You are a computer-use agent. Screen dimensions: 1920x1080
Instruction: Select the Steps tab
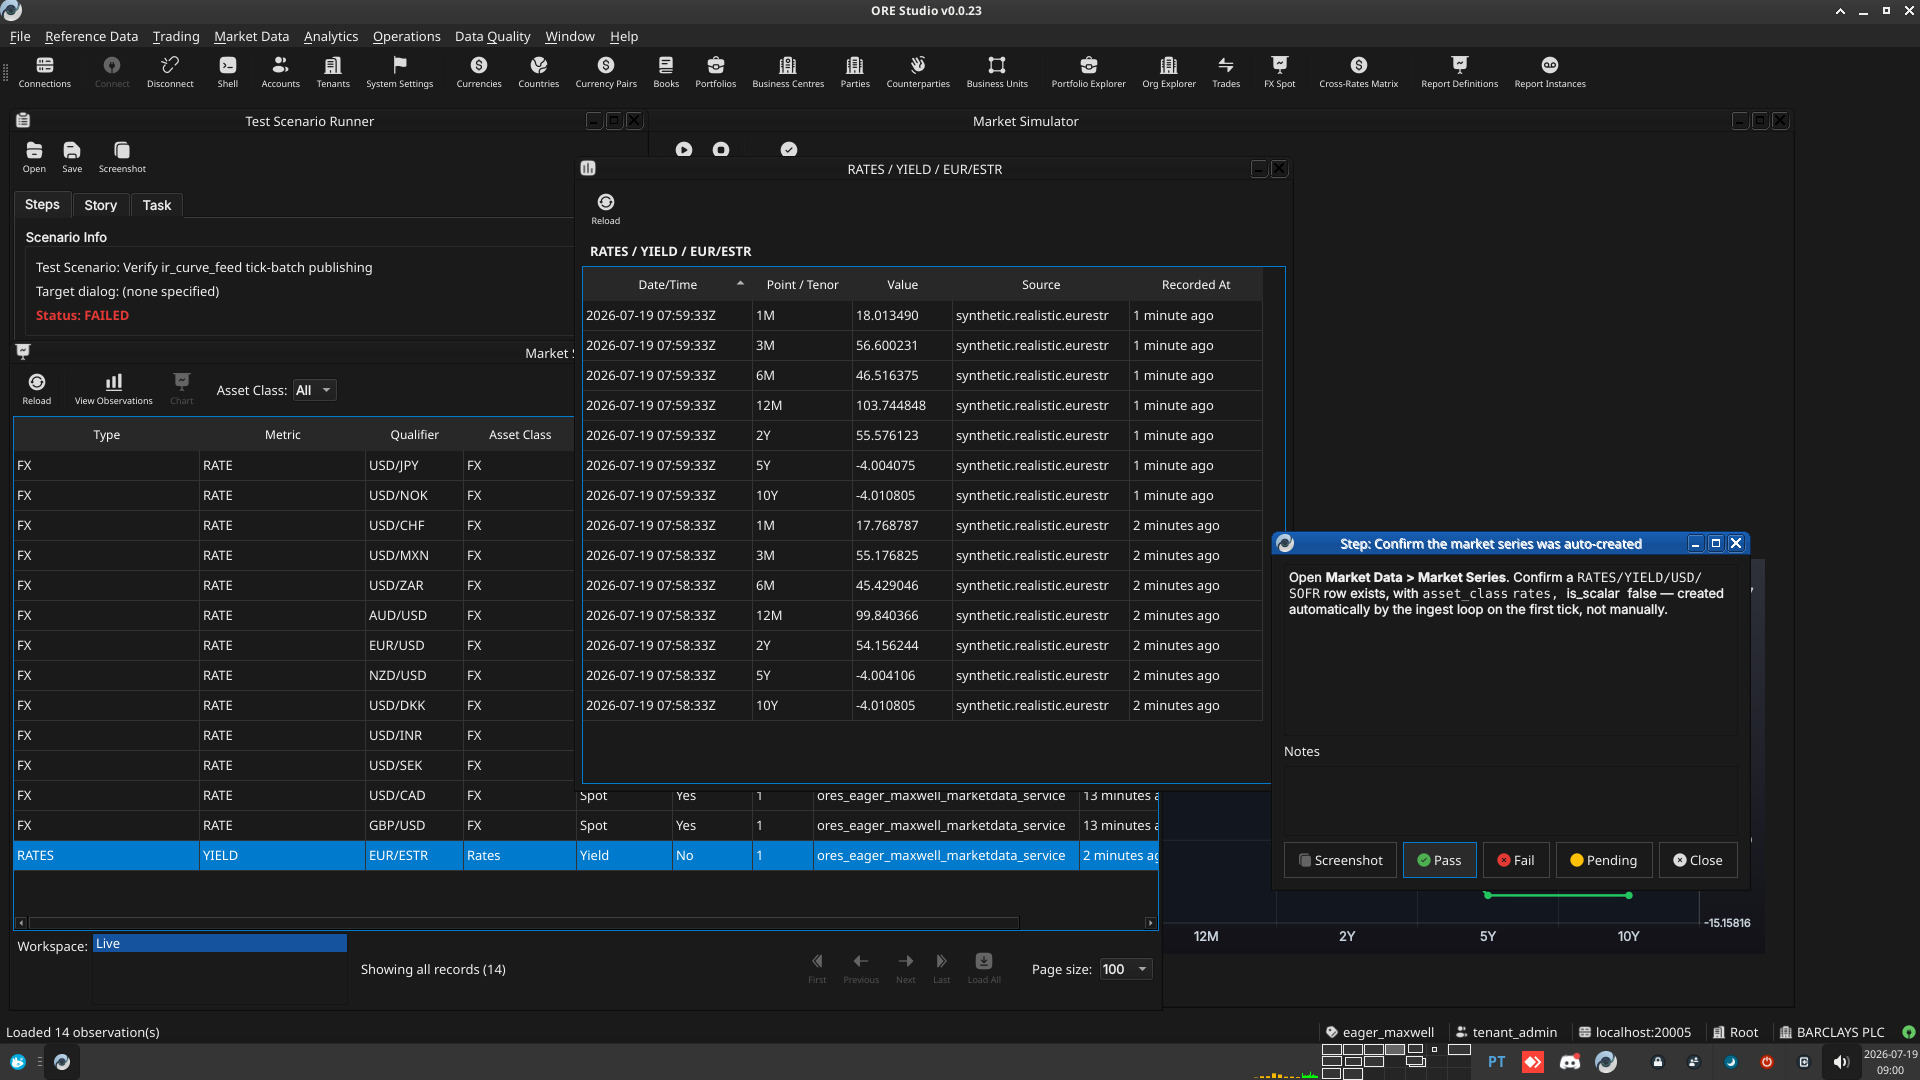point(42,204)
